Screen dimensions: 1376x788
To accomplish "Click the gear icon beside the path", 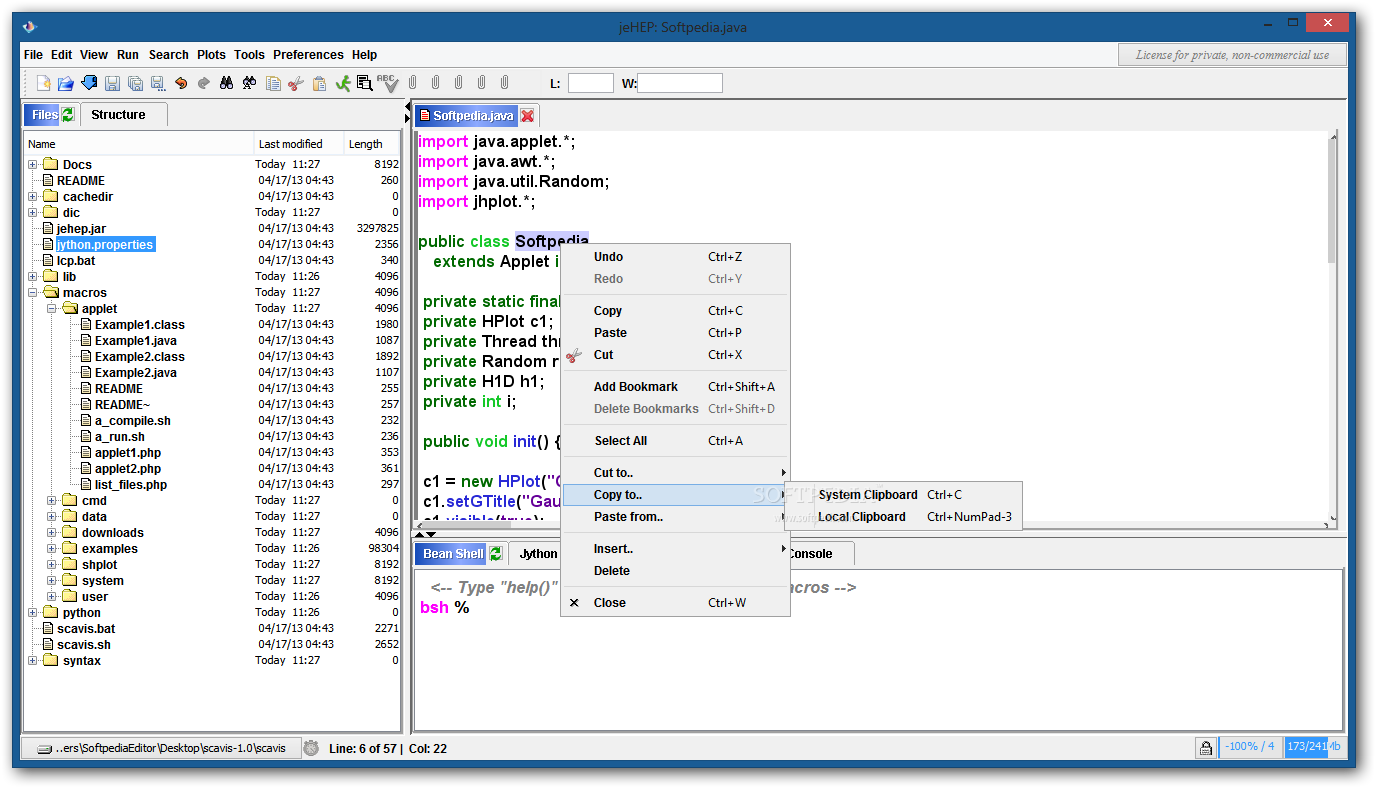I will 311,747.
